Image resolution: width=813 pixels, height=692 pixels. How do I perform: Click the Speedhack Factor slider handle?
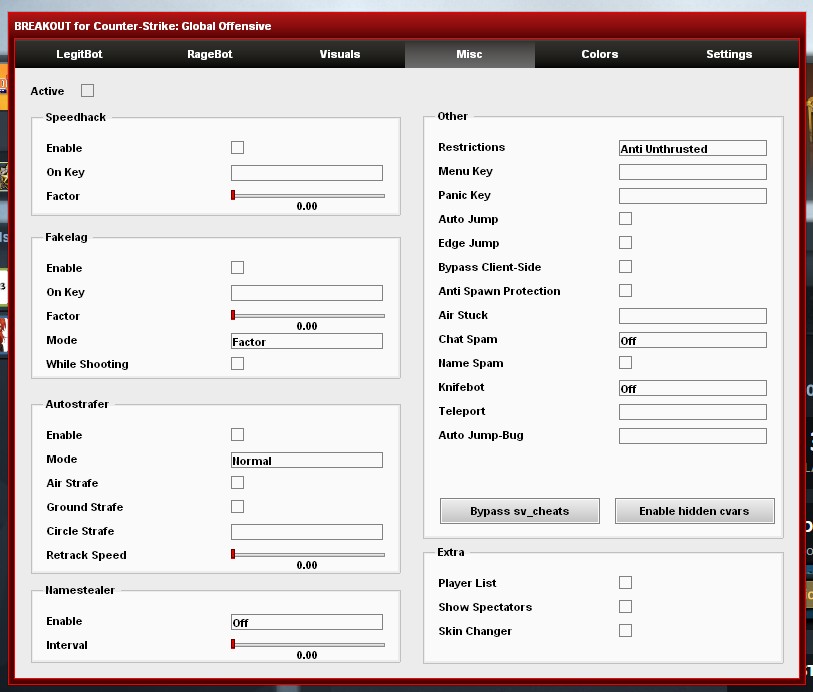pos(233,195)
